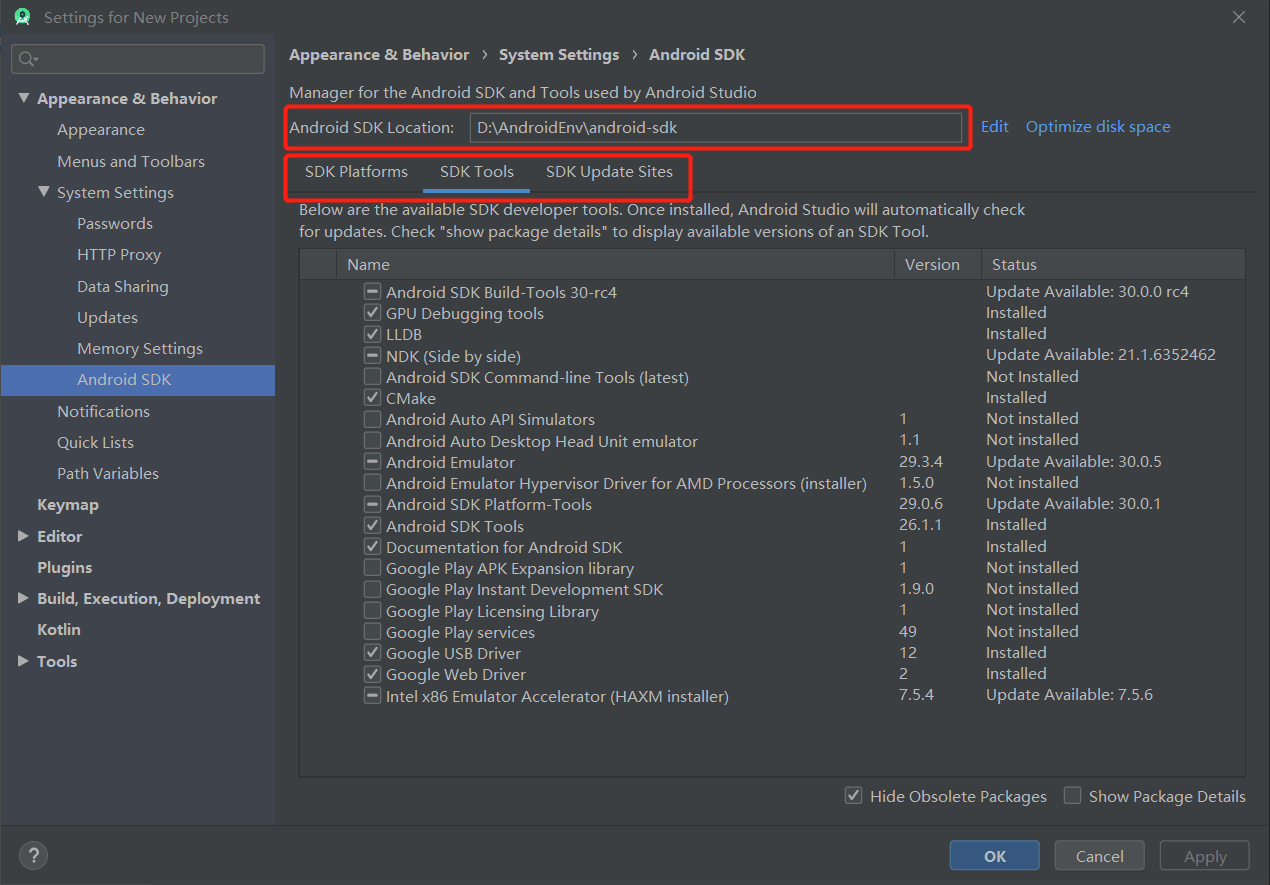The width and height of the screenshot is (1270, 885).
Task: Switch to the SDK Platforms tab
Action: tap(356, 172)
